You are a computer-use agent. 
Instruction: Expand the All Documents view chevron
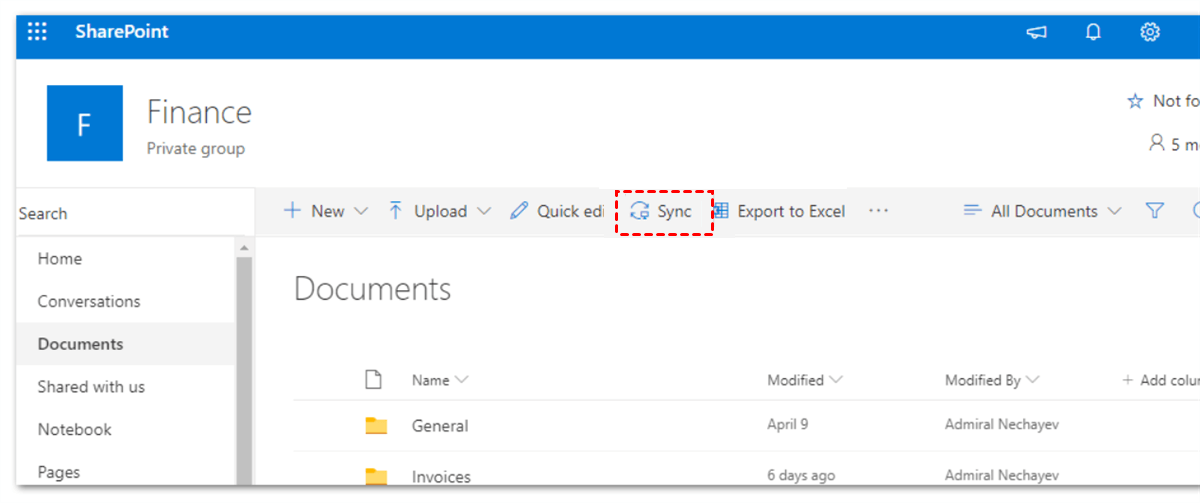pos(1115,212)
